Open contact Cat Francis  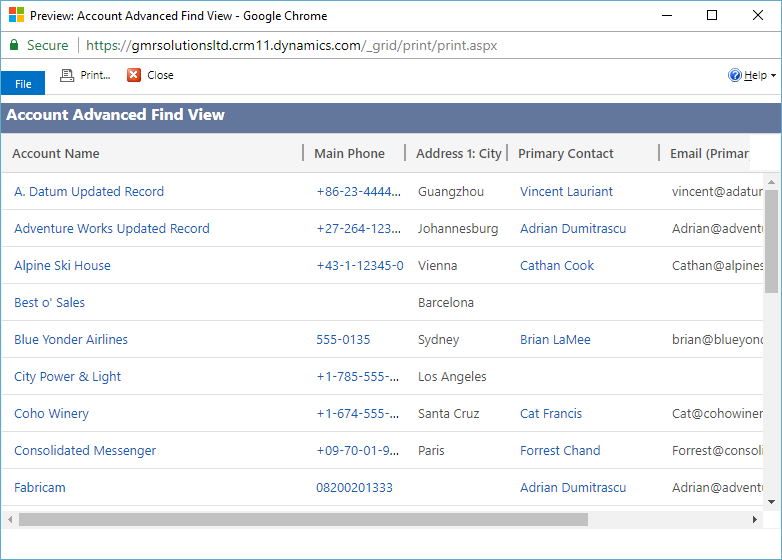click(551, 413)
